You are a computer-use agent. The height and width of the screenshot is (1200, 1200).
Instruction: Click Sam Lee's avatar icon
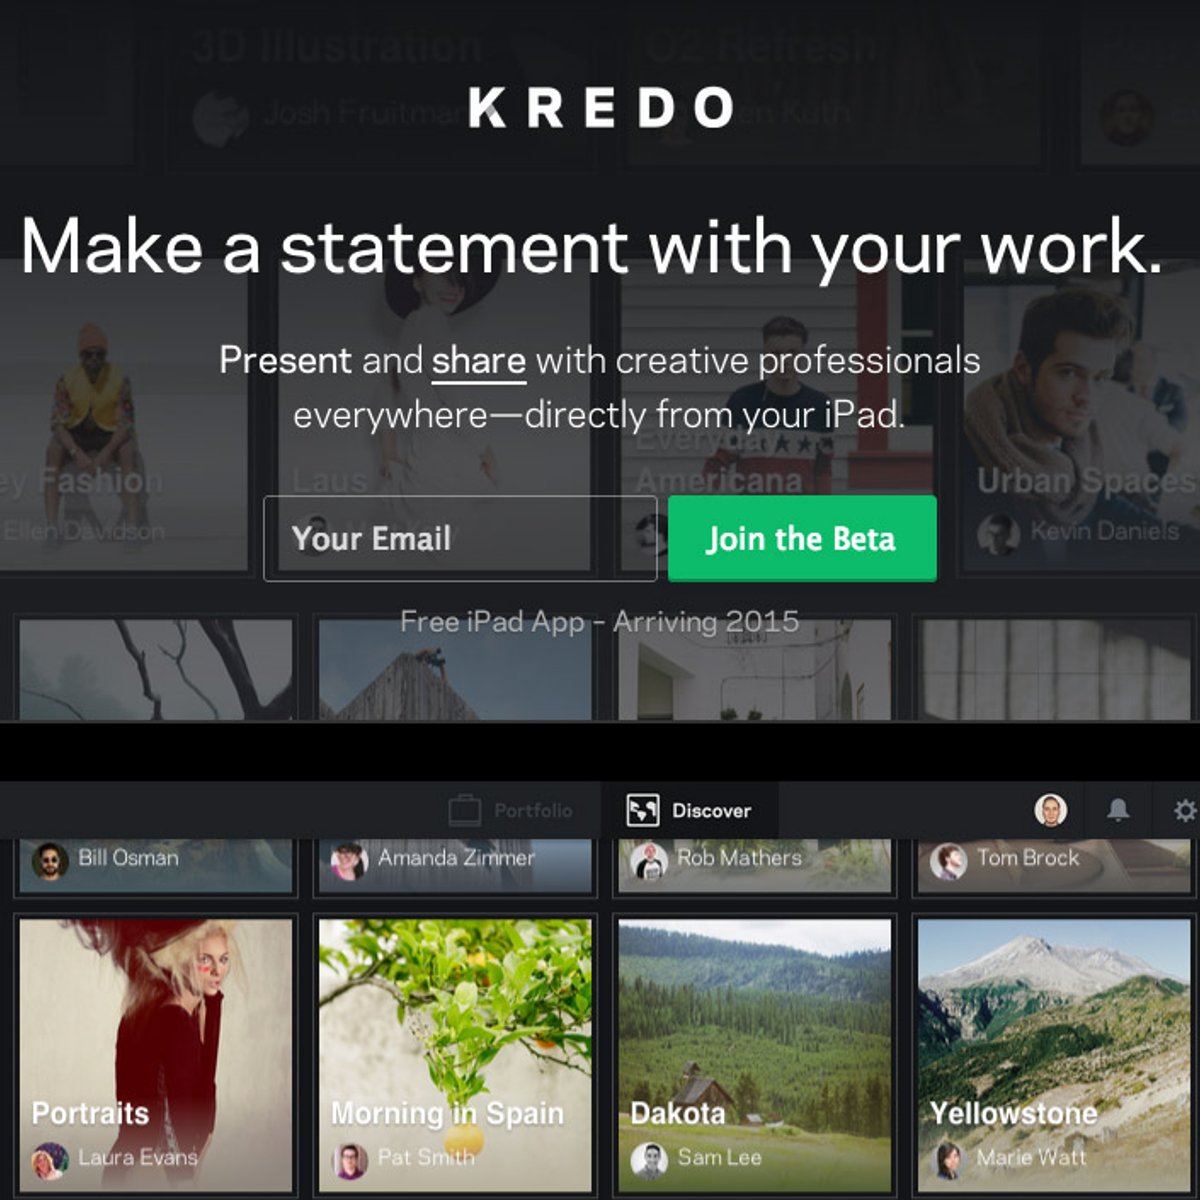(x=649, y=1160)
